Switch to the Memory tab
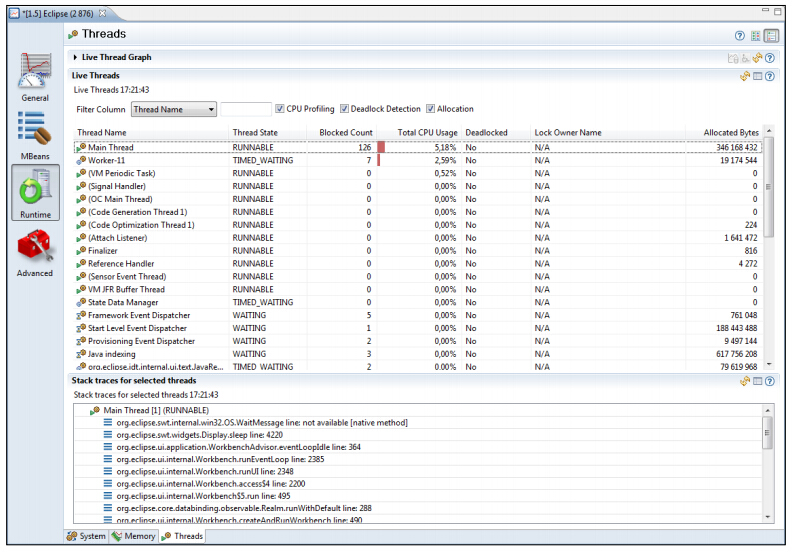Viewport: 796px width, 554px height. pos(134,536)
